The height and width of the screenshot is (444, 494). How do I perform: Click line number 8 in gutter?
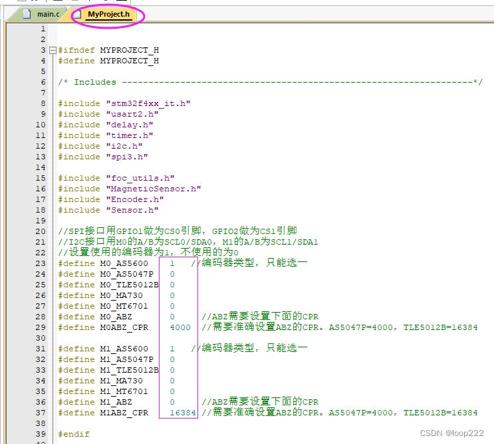(43, 103)
